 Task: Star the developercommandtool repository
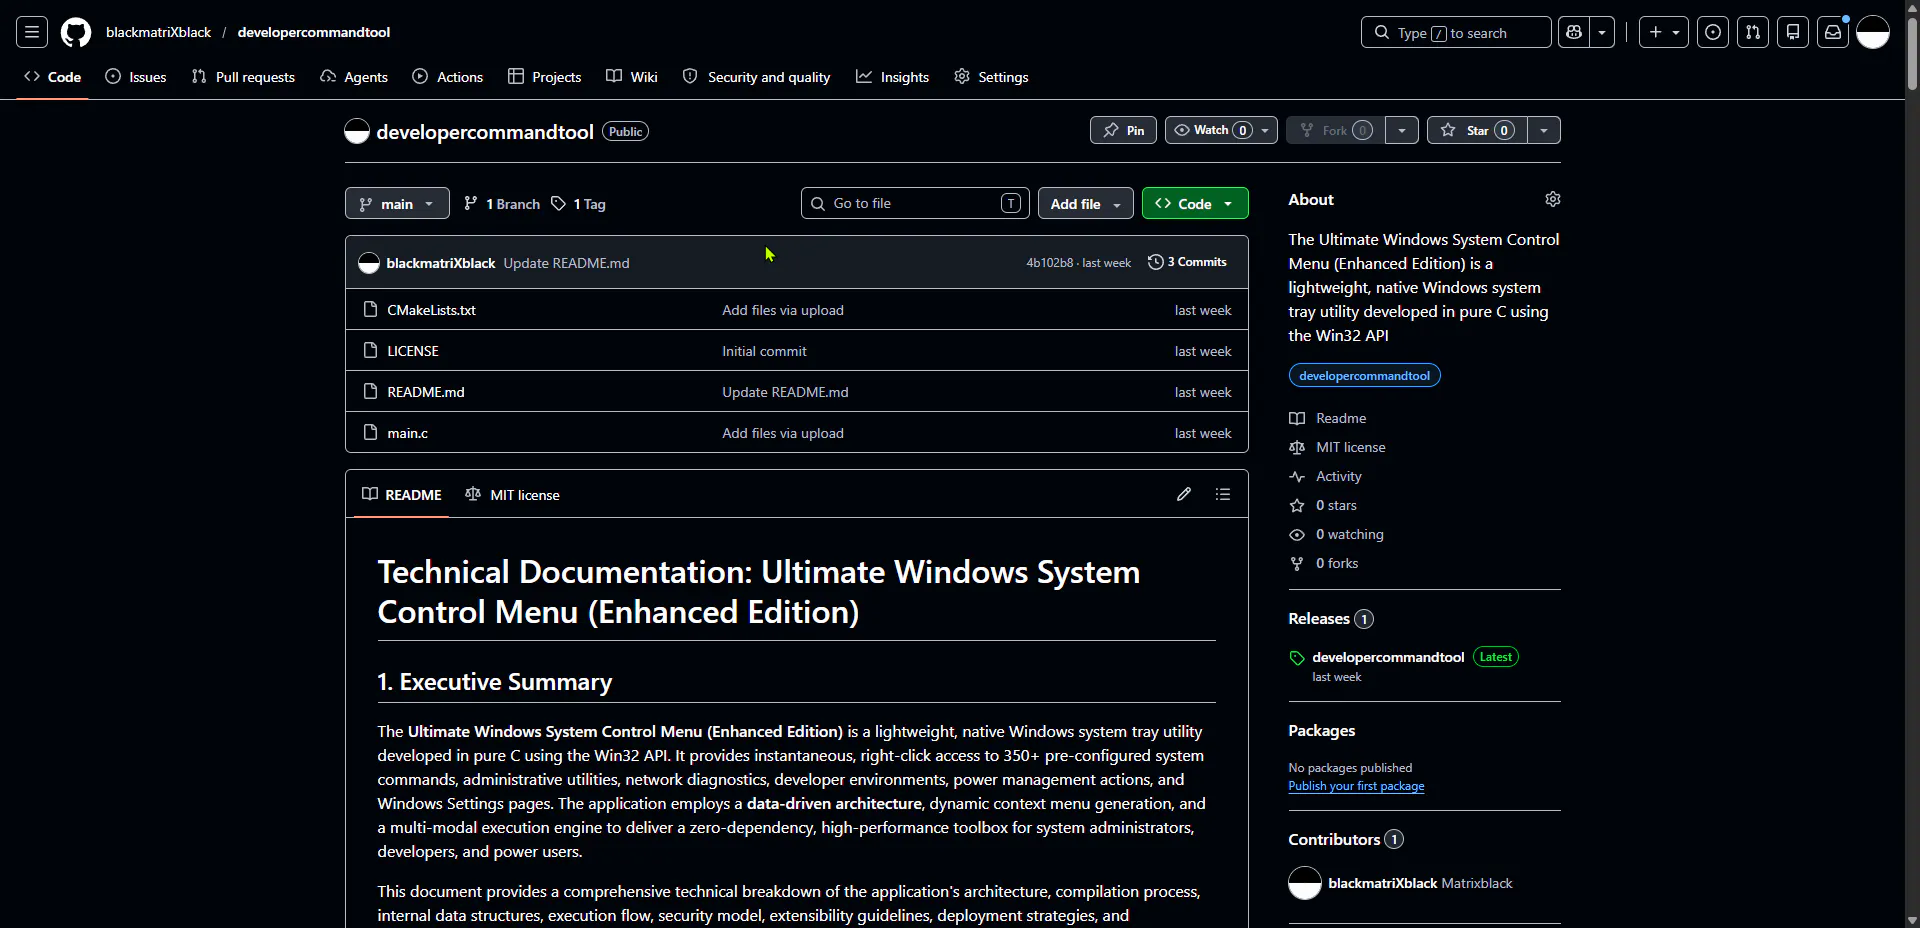(x=1477, y=130)
